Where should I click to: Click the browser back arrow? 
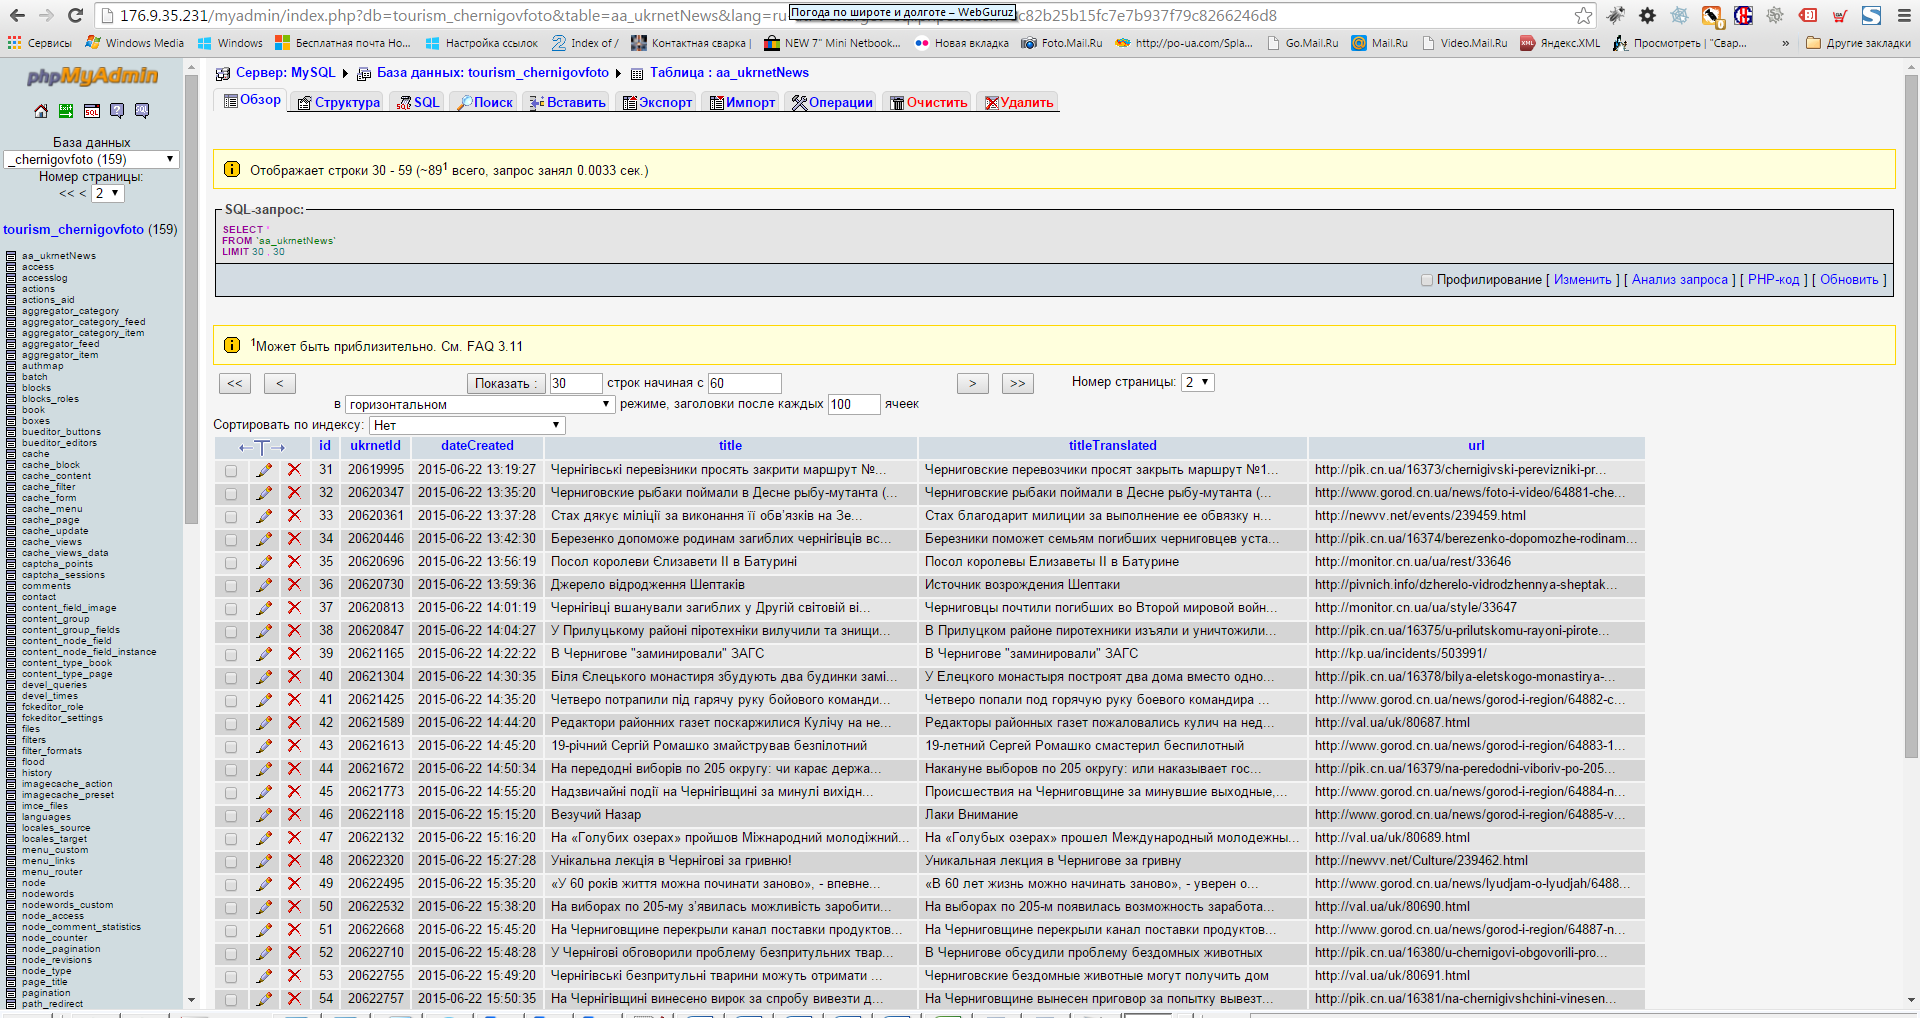click(17, 15)
